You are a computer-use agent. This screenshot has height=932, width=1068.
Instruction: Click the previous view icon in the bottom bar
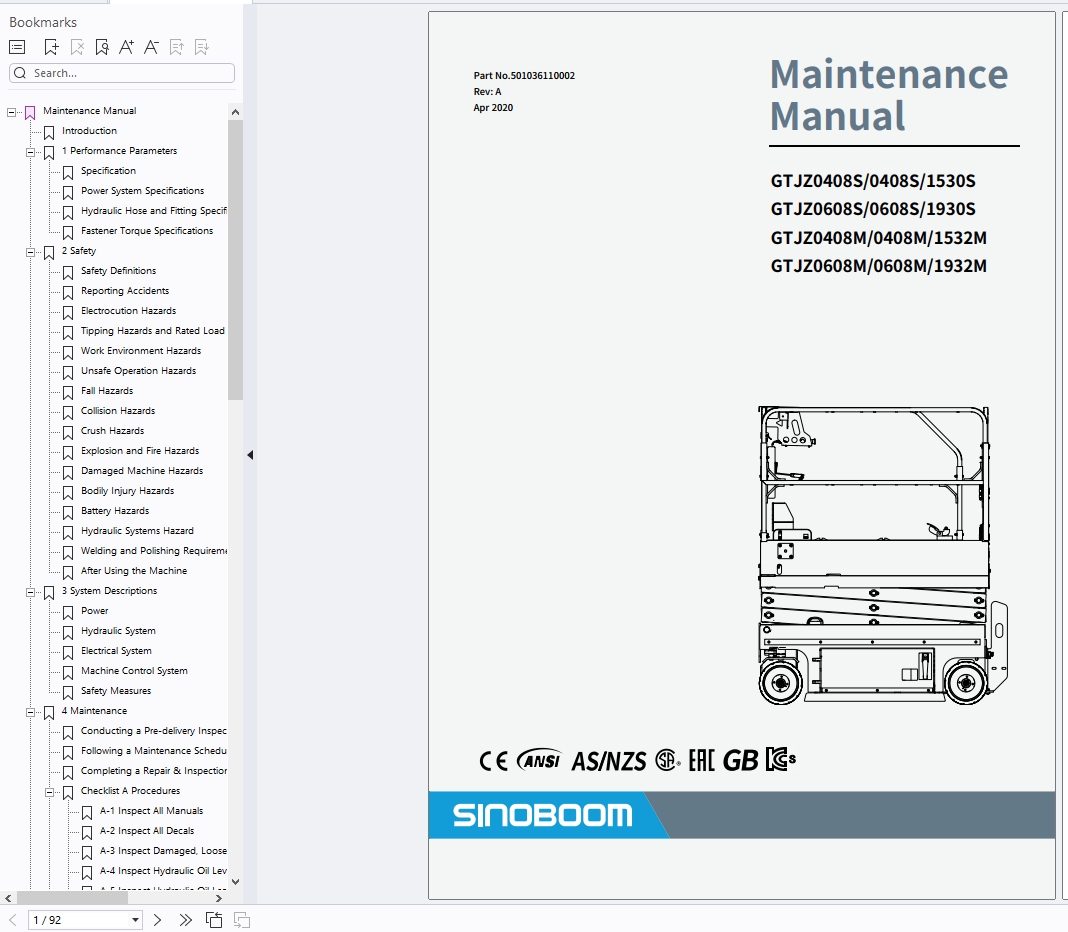214,920
